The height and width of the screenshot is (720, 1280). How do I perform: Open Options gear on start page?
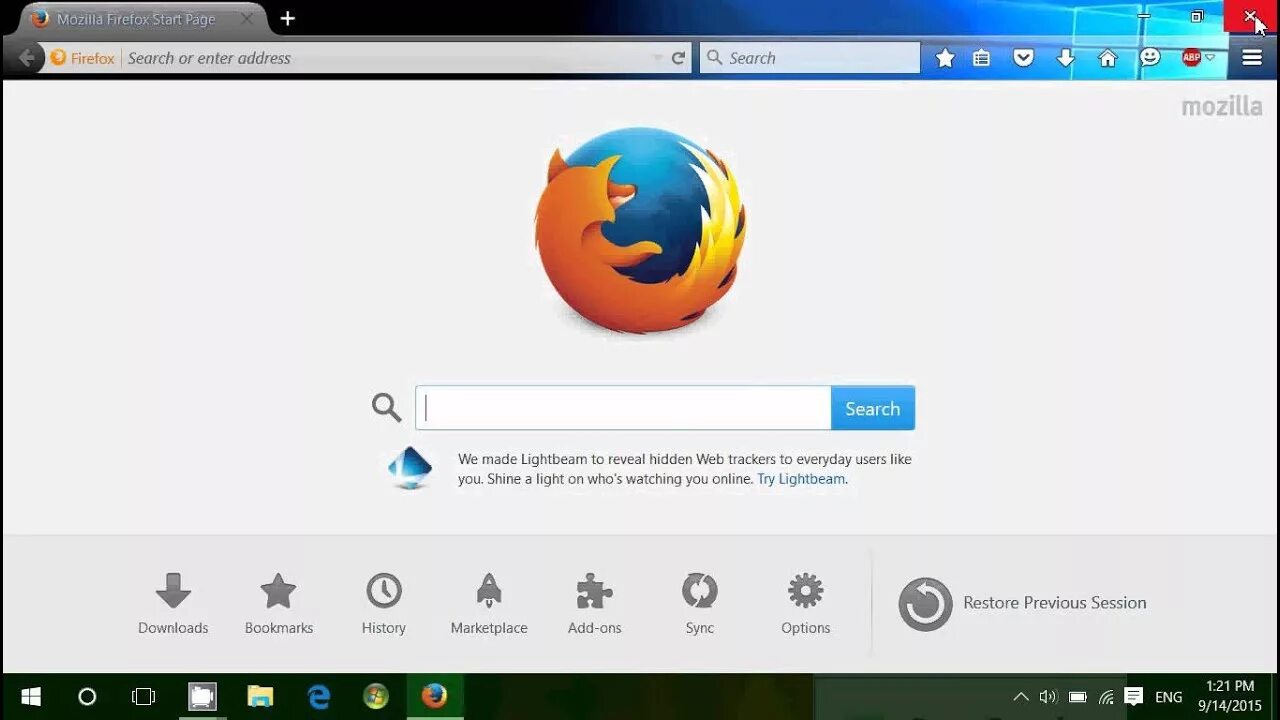pyautogui.click(x=806, y=604)
